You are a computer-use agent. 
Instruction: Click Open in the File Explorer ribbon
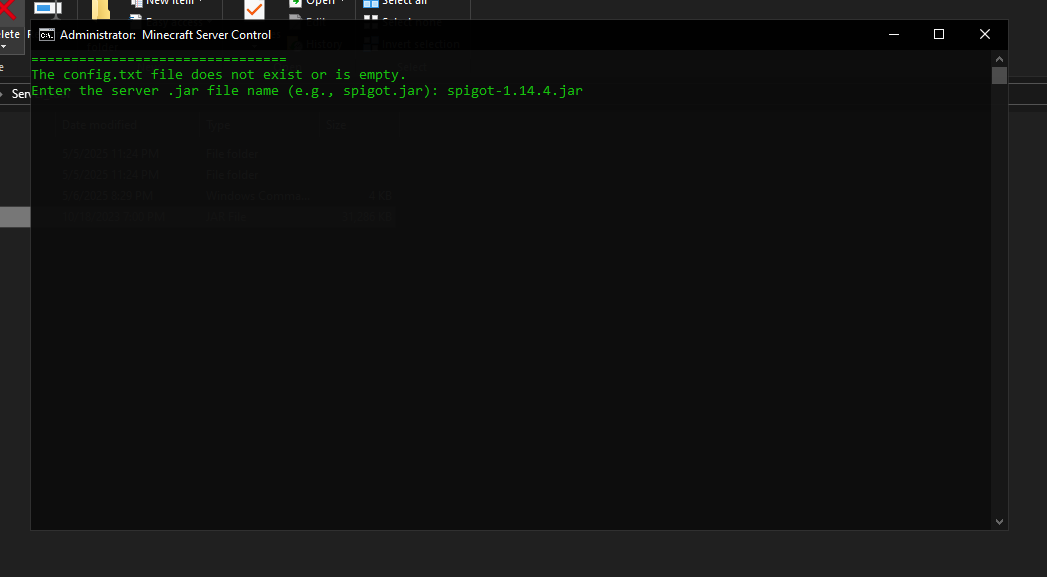click(317, 3)
